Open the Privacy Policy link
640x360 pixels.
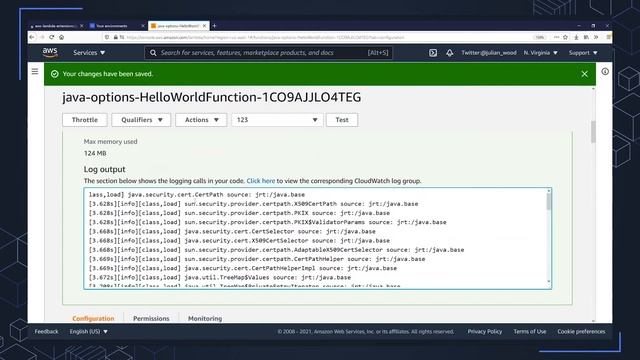click(x=484, y=331)
